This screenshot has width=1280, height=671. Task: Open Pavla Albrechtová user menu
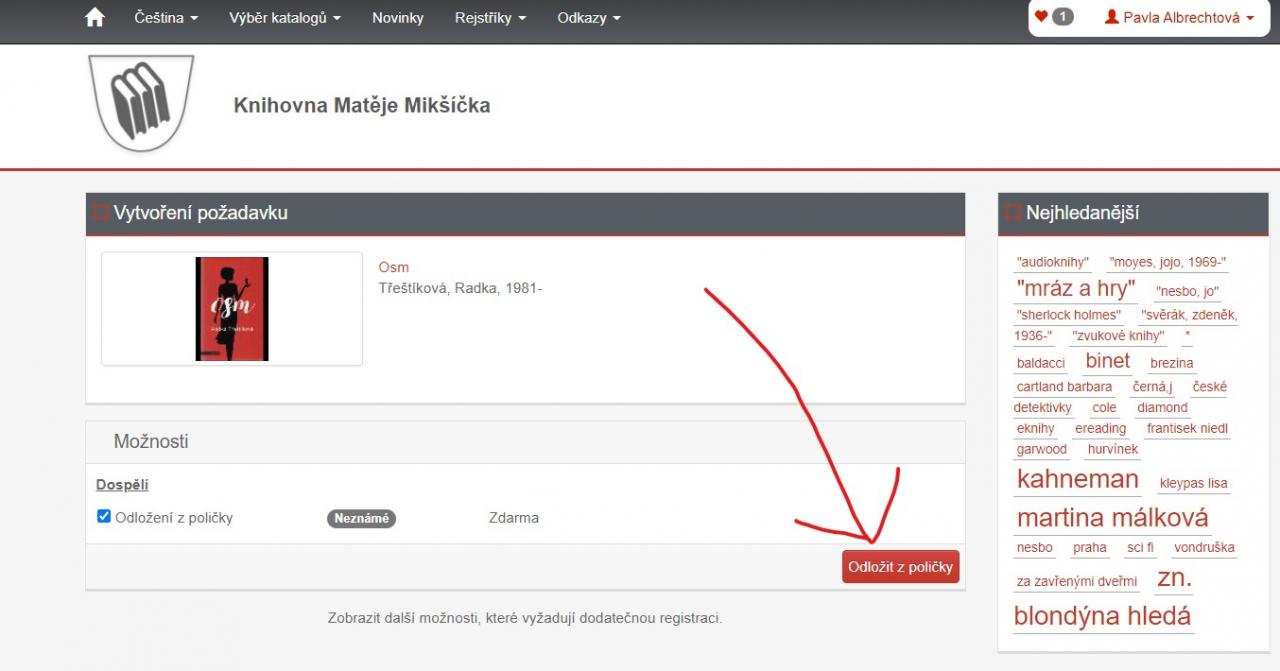(x=1178, y=18)
